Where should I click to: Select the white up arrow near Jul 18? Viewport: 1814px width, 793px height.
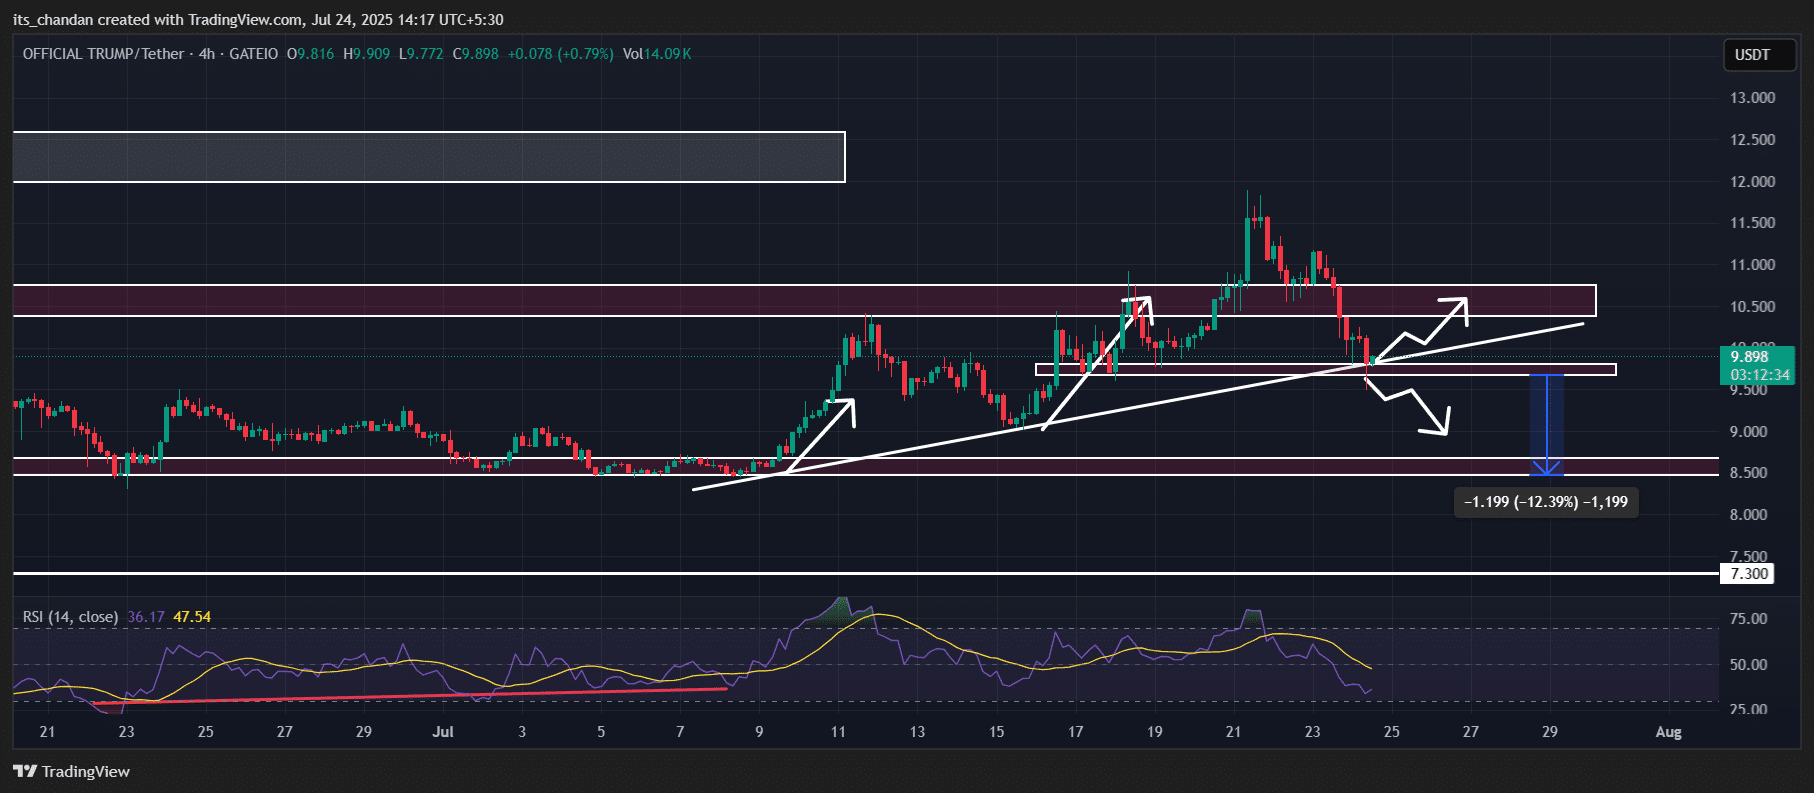1096,362
